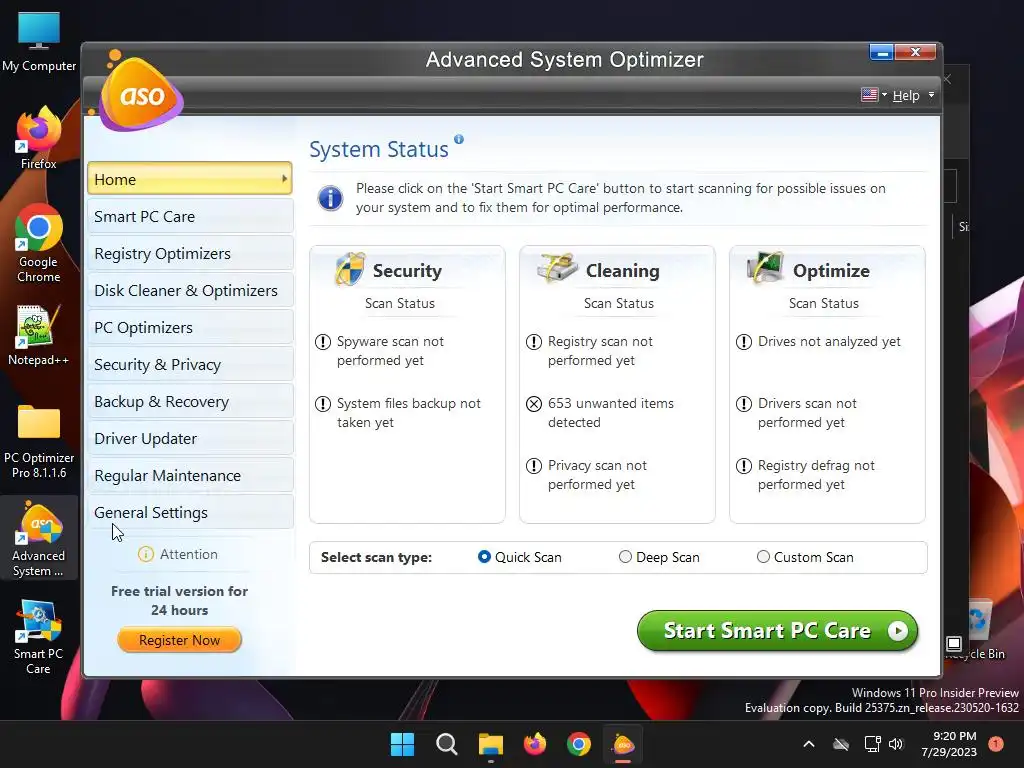Viewport: 1024px width, 768px height.
Task: Click Firefox icon on taskbar
Action: coord(535,744)
